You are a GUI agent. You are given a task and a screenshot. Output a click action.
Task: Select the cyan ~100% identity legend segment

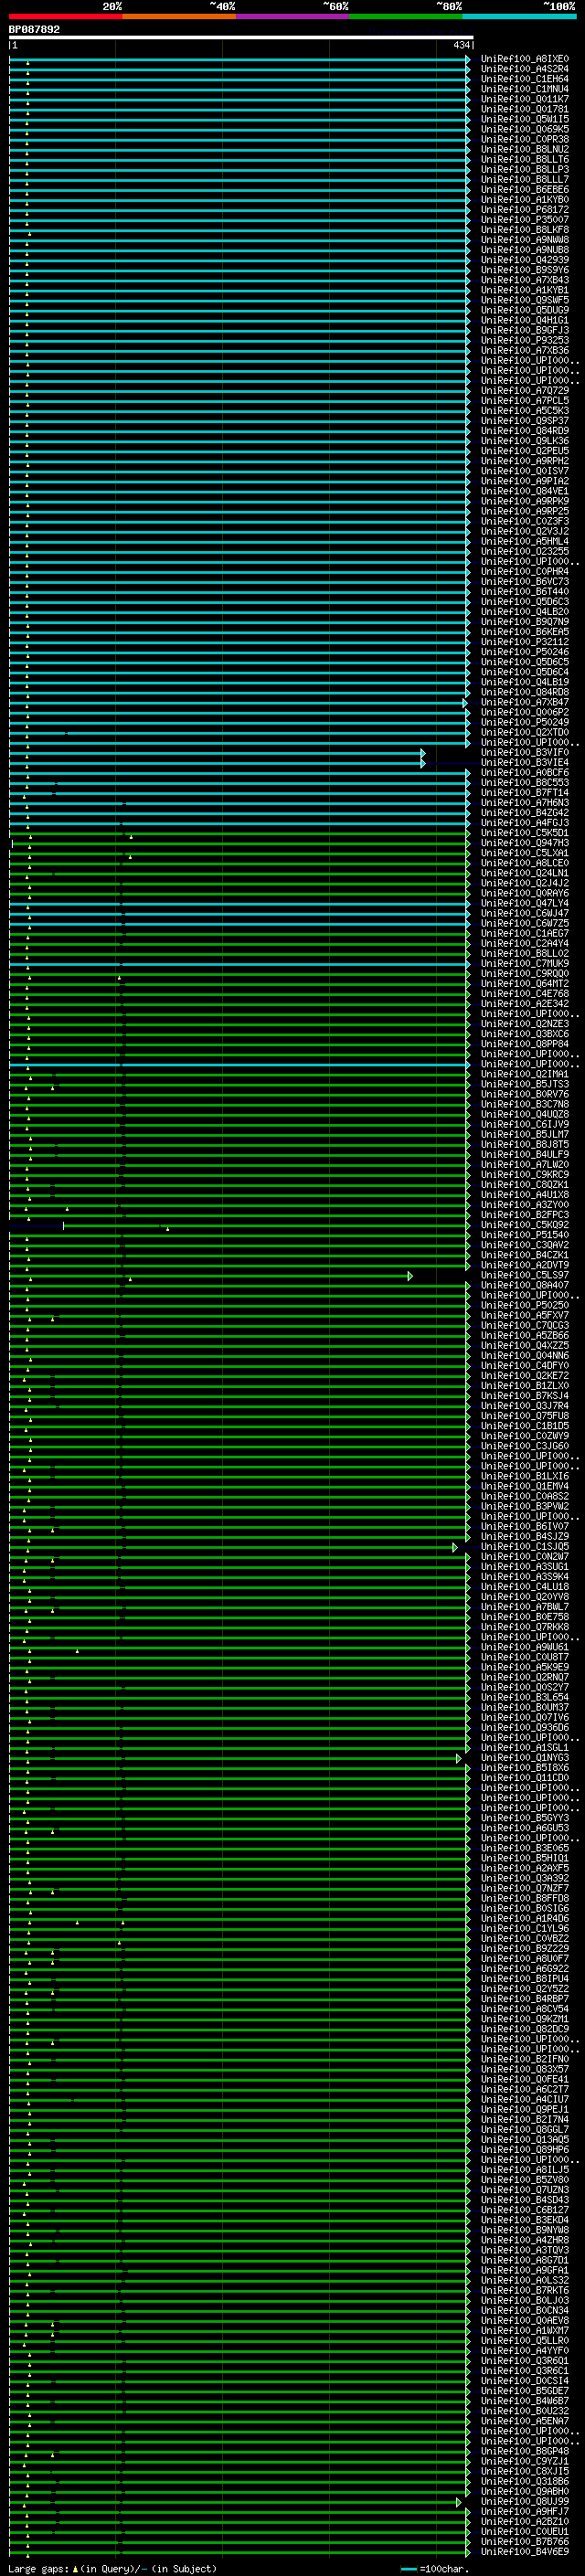[519, 16]
